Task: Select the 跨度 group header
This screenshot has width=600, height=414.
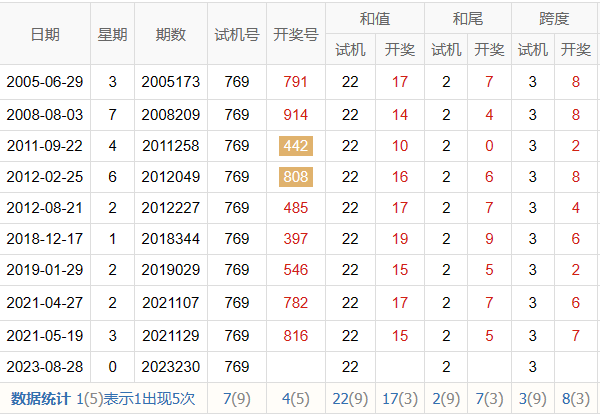Action: pos(554,18)
